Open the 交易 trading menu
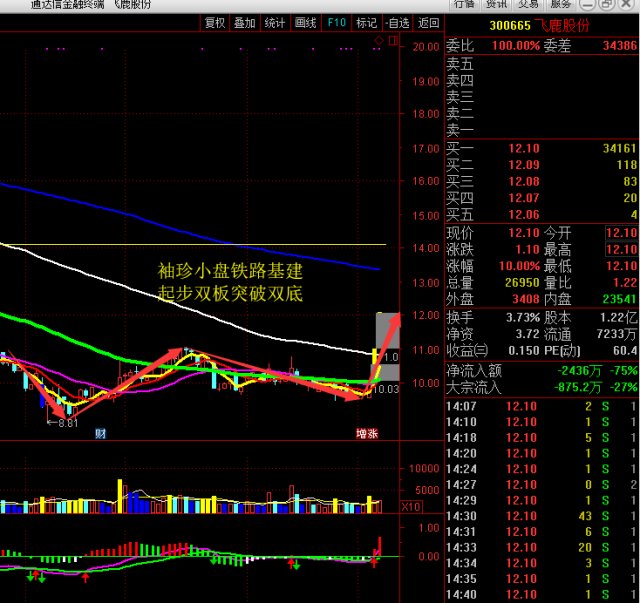Image resolution: width=640 pixels, height=603 pixels. (528, 4)
